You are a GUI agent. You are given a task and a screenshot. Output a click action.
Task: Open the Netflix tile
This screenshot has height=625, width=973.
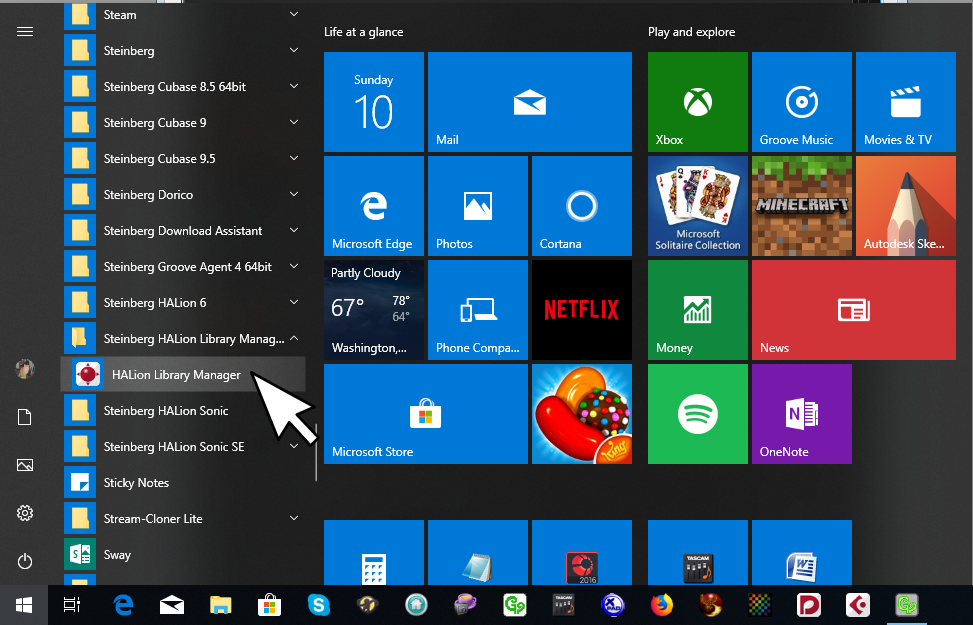coord(581,310)
